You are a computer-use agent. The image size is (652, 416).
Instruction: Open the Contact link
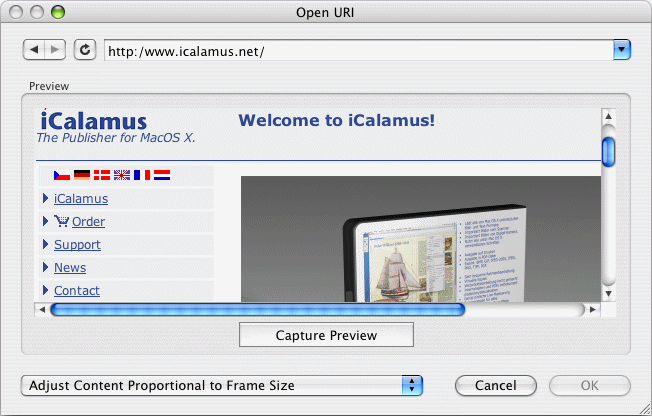click(x=77, y=290)
